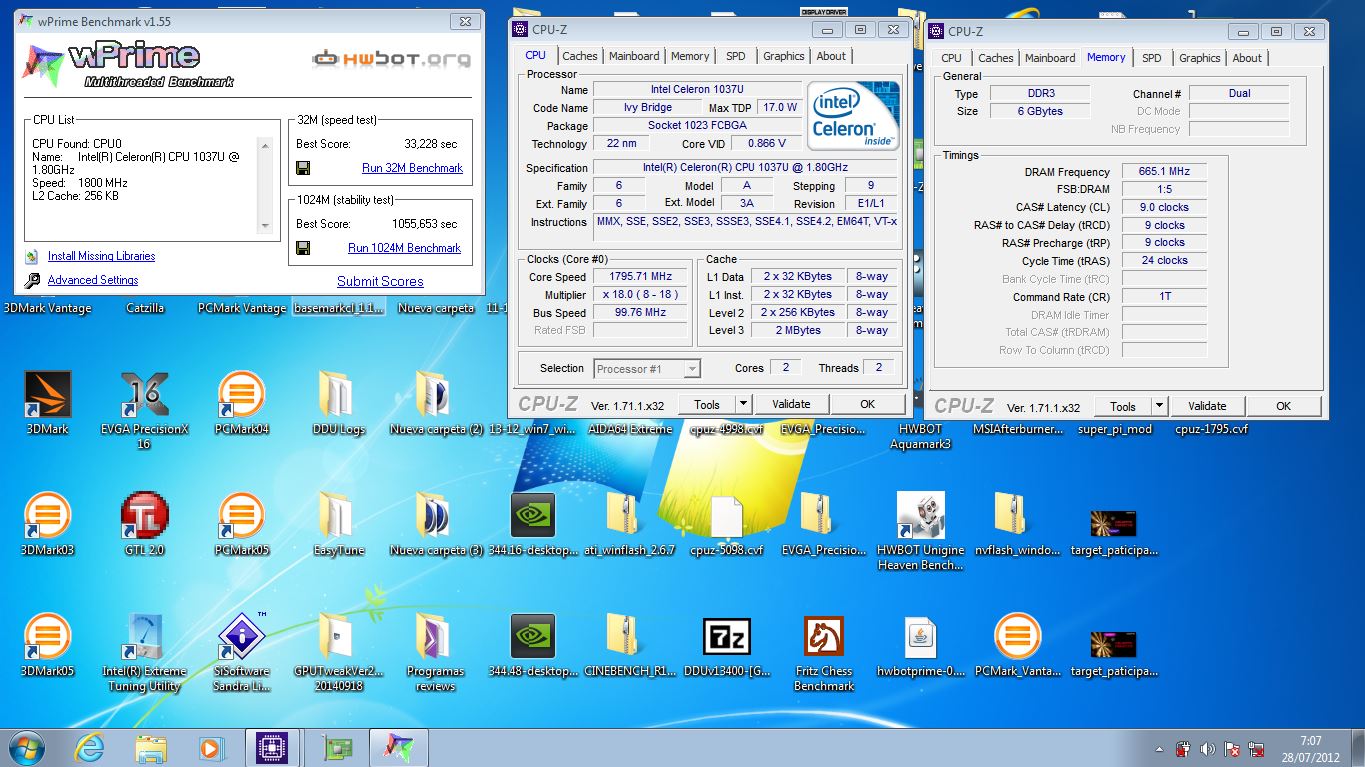1365x767 pixels.
Task: Select the Nueva carpeta (2) folder
Action: click(x=435, y=395)
